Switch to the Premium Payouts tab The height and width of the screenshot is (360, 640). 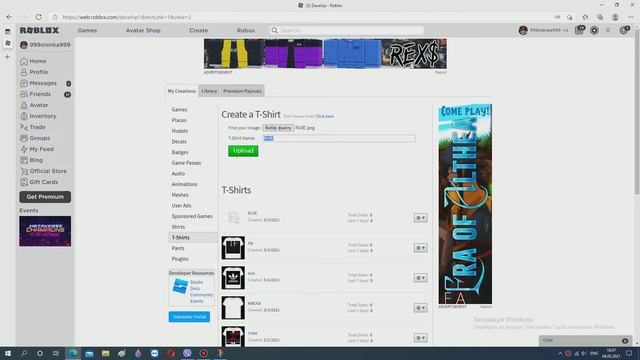pyautogui.click(x=242, y=91)
